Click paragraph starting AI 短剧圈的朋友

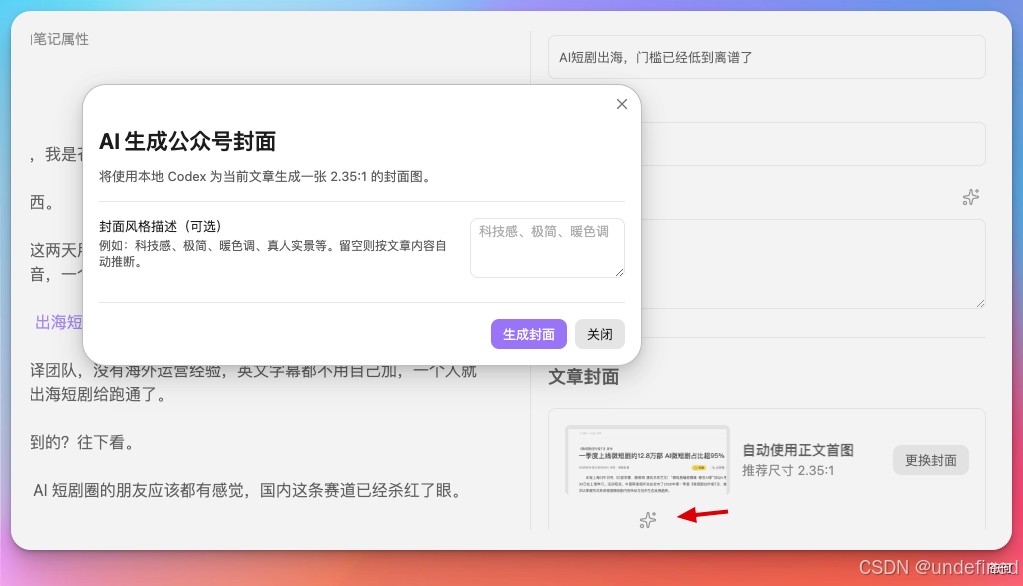(247, 491)
